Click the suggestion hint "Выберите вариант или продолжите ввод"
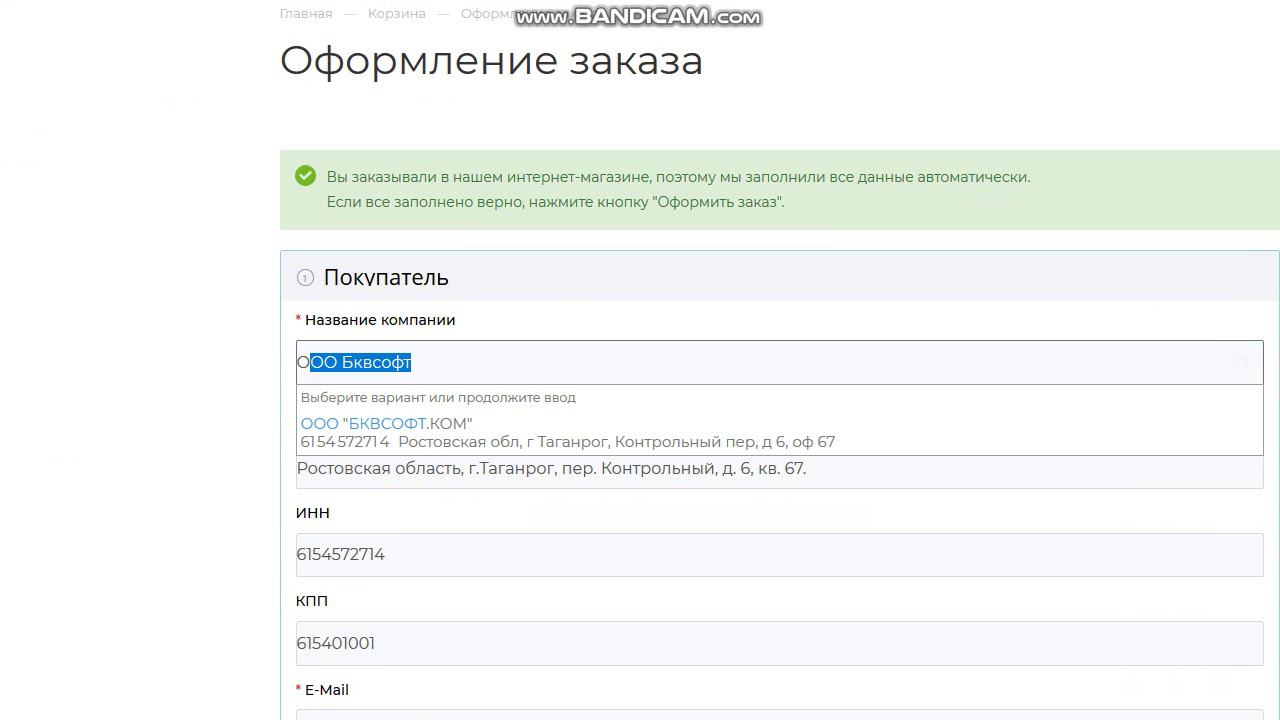The width and height of the screenshot is (1280, 720). click(x=438, y=398)
